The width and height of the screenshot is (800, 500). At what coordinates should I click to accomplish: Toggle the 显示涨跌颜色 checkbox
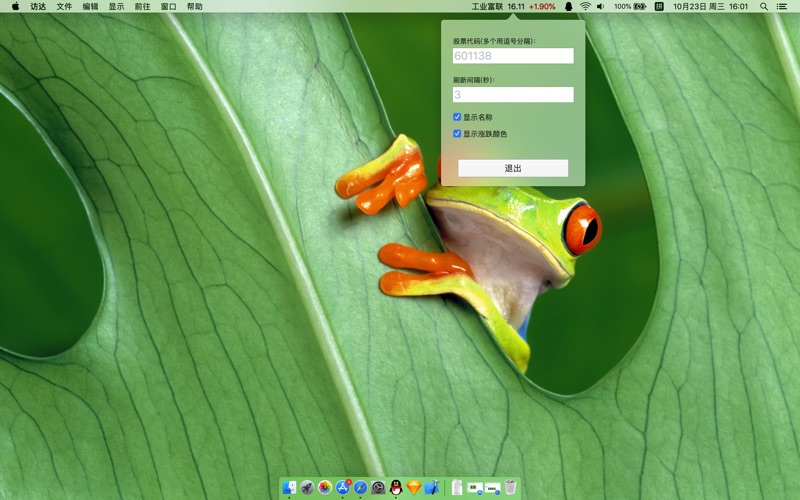(457, 134)
